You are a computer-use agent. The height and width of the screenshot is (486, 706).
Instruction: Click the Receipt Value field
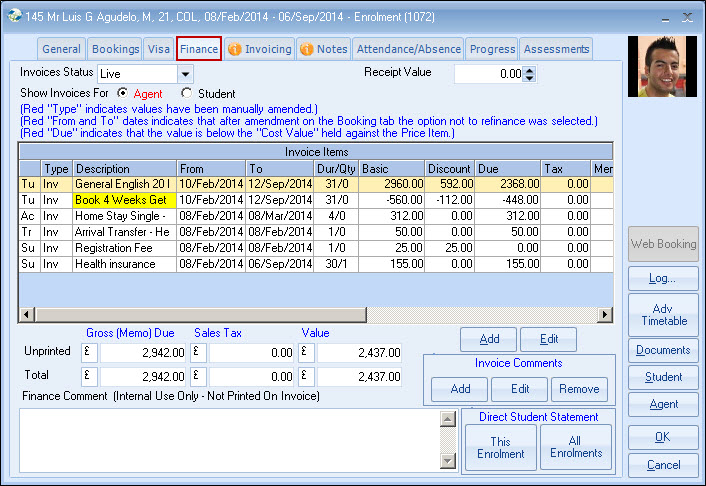click(x=487, y=74)
